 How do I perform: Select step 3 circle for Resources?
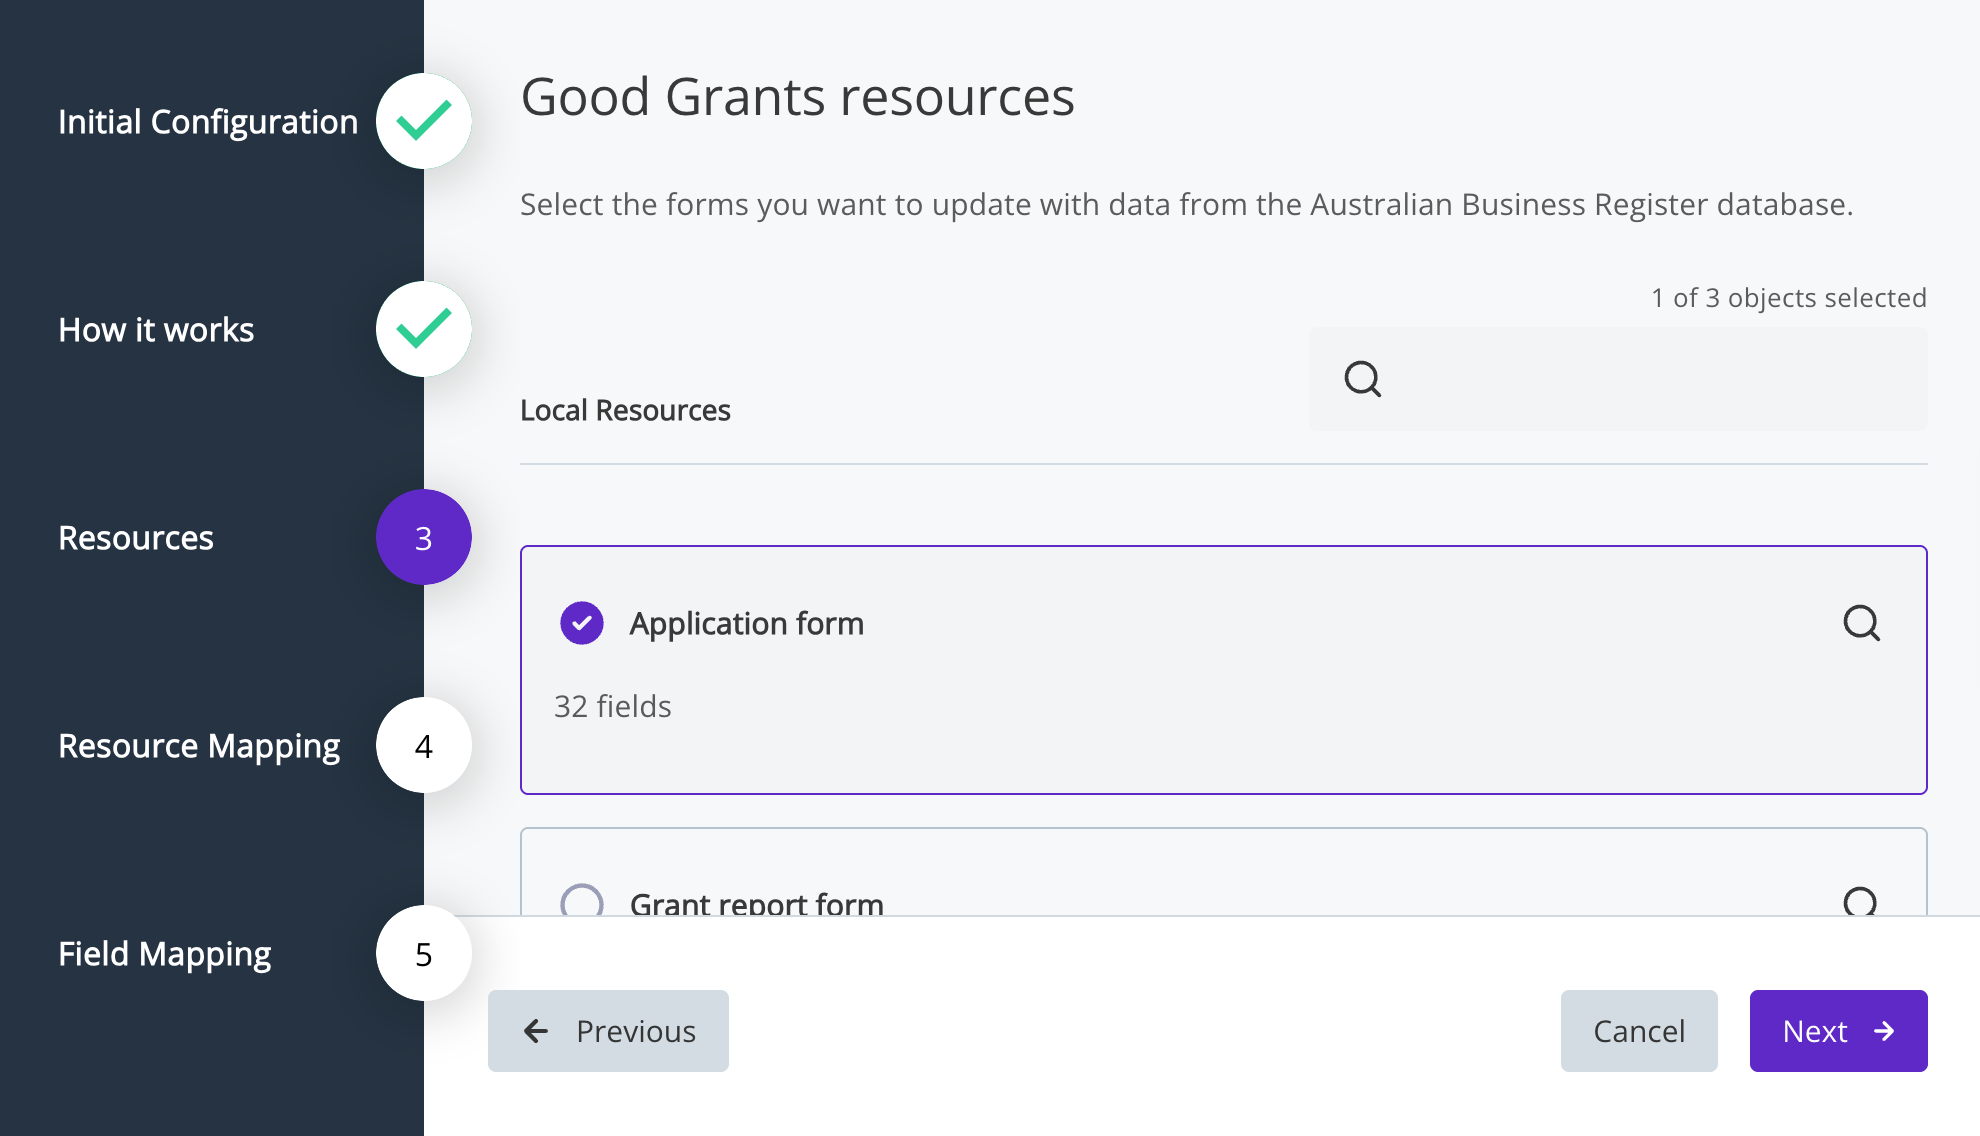424,537
